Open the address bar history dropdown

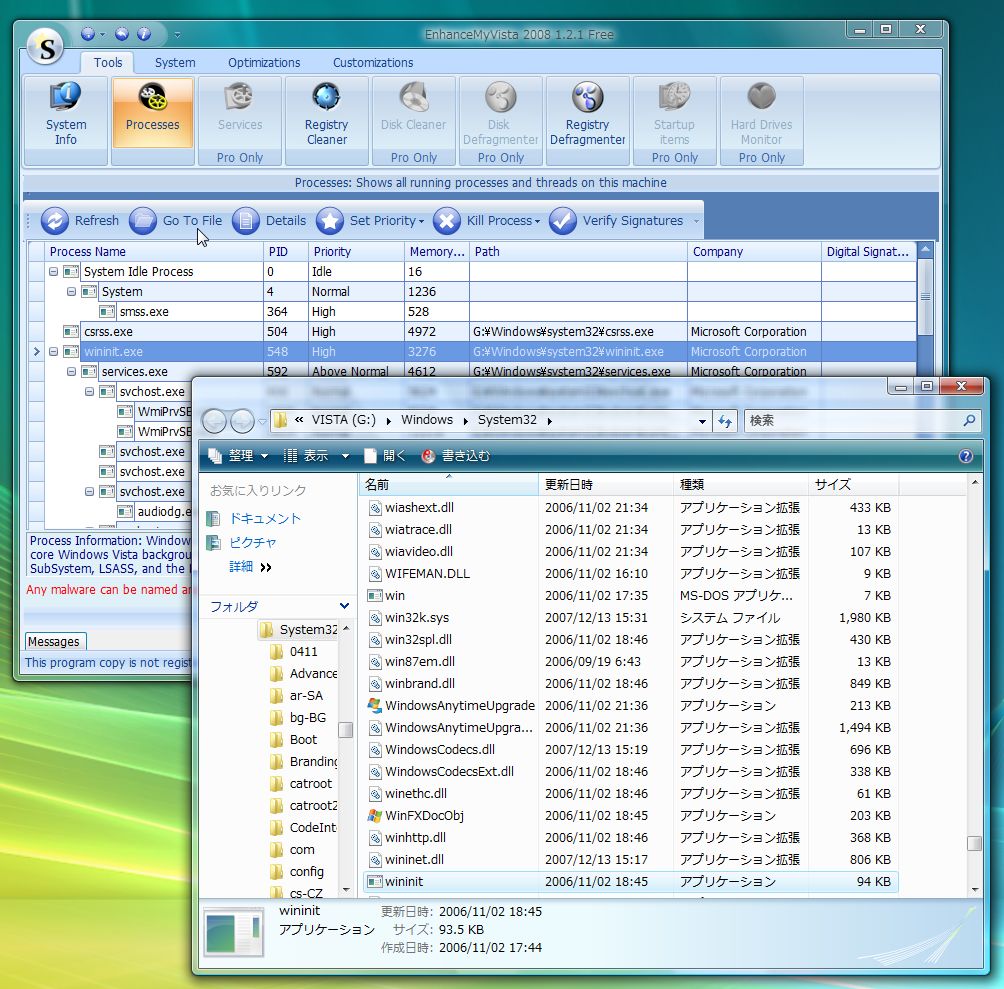click(x=702, y=421)
